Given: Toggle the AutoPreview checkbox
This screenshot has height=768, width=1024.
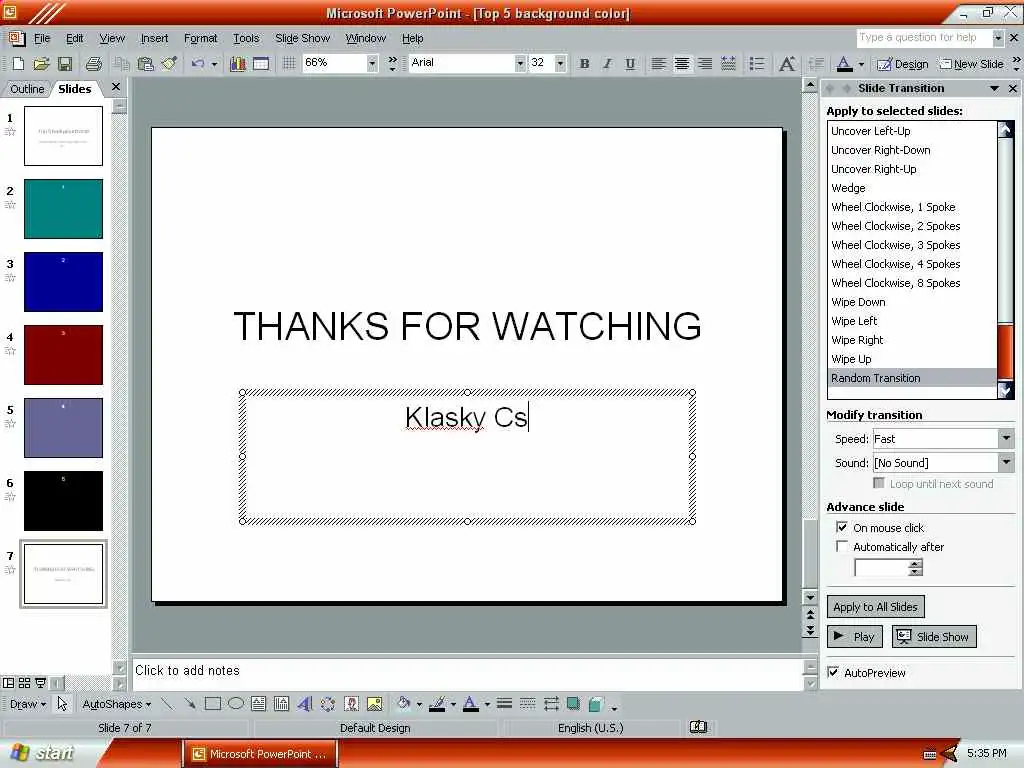Looking at the screenshot, I should [x=833, y=672].
